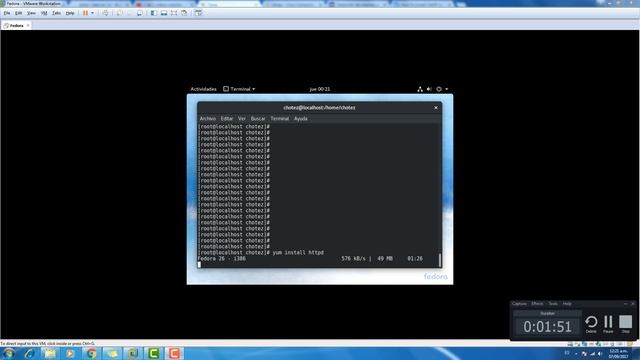
Task: Open the terminal Ver menu
Action: pyautogui.click(x=242, y=119)
